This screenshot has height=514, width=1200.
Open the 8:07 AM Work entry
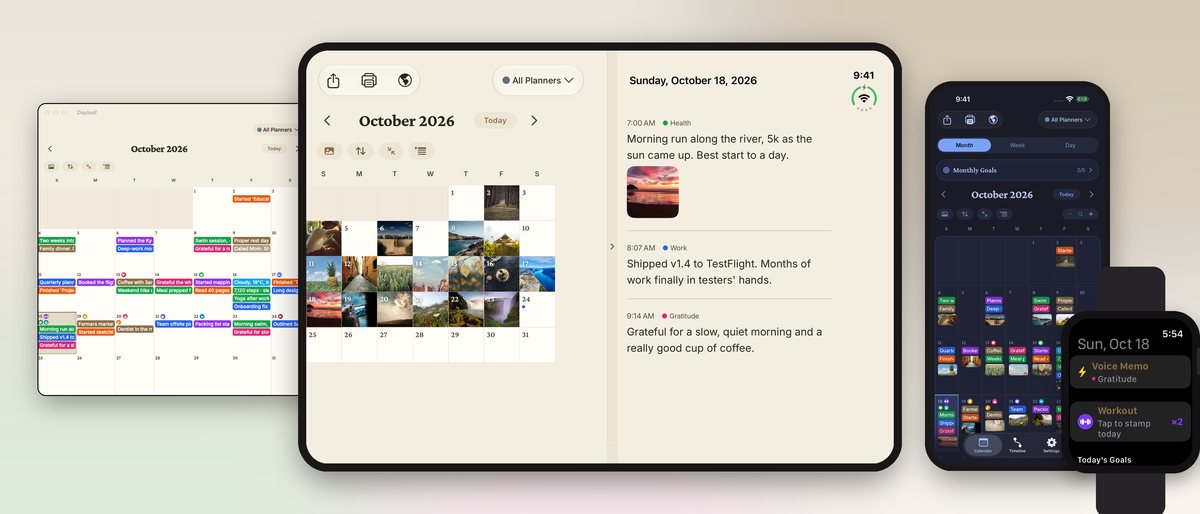[720, 264]
